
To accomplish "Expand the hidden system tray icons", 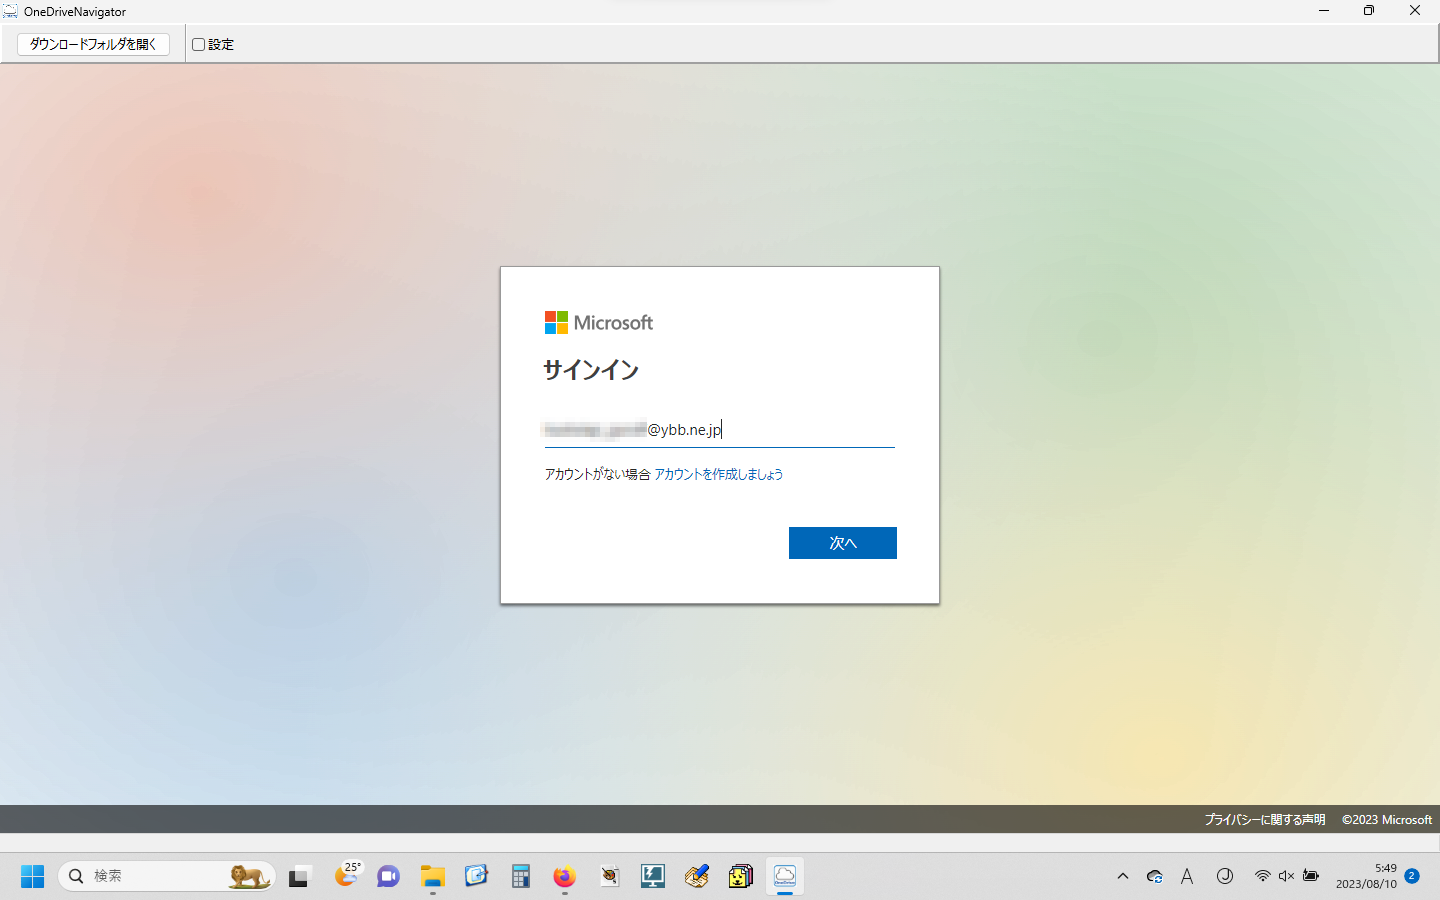I will point(1123,877).
